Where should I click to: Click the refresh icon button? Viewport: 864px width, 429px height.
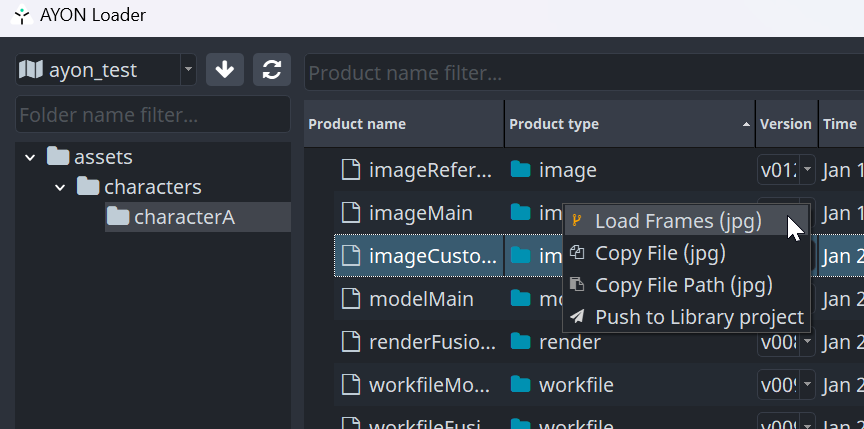[x=271, y=70]
